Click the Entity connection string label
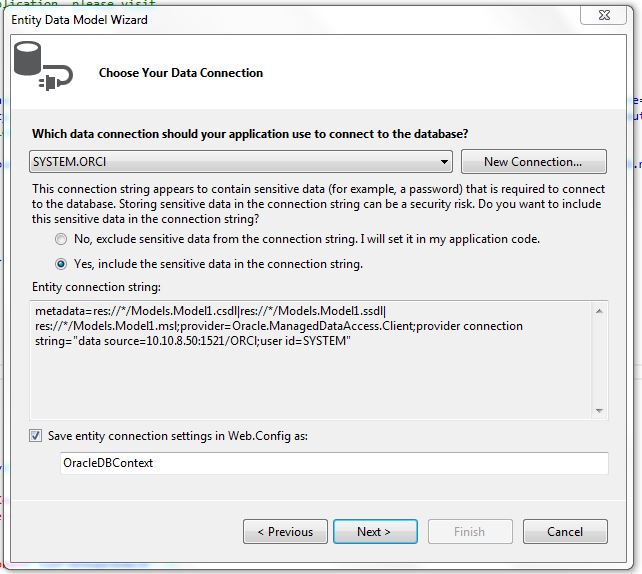 [x=96, y=287]
